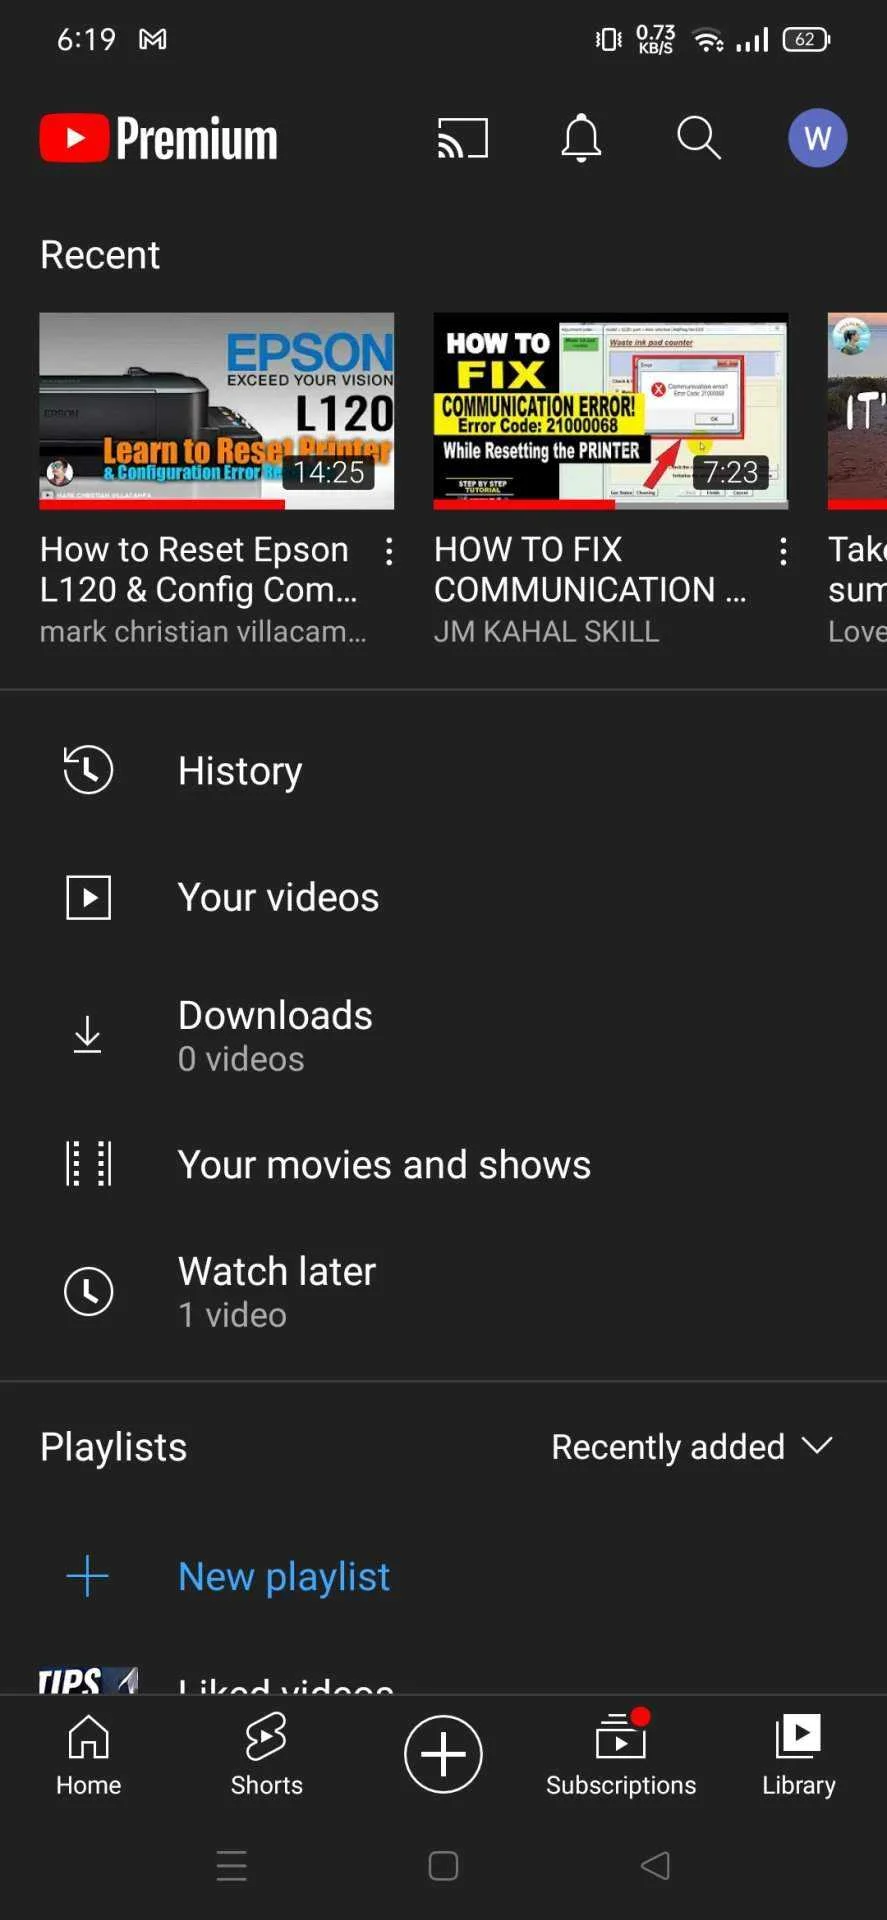This screenshot has width=887, height=1920.
Task: Tap the YouTube Premium logo
Action: click(159, 138)
